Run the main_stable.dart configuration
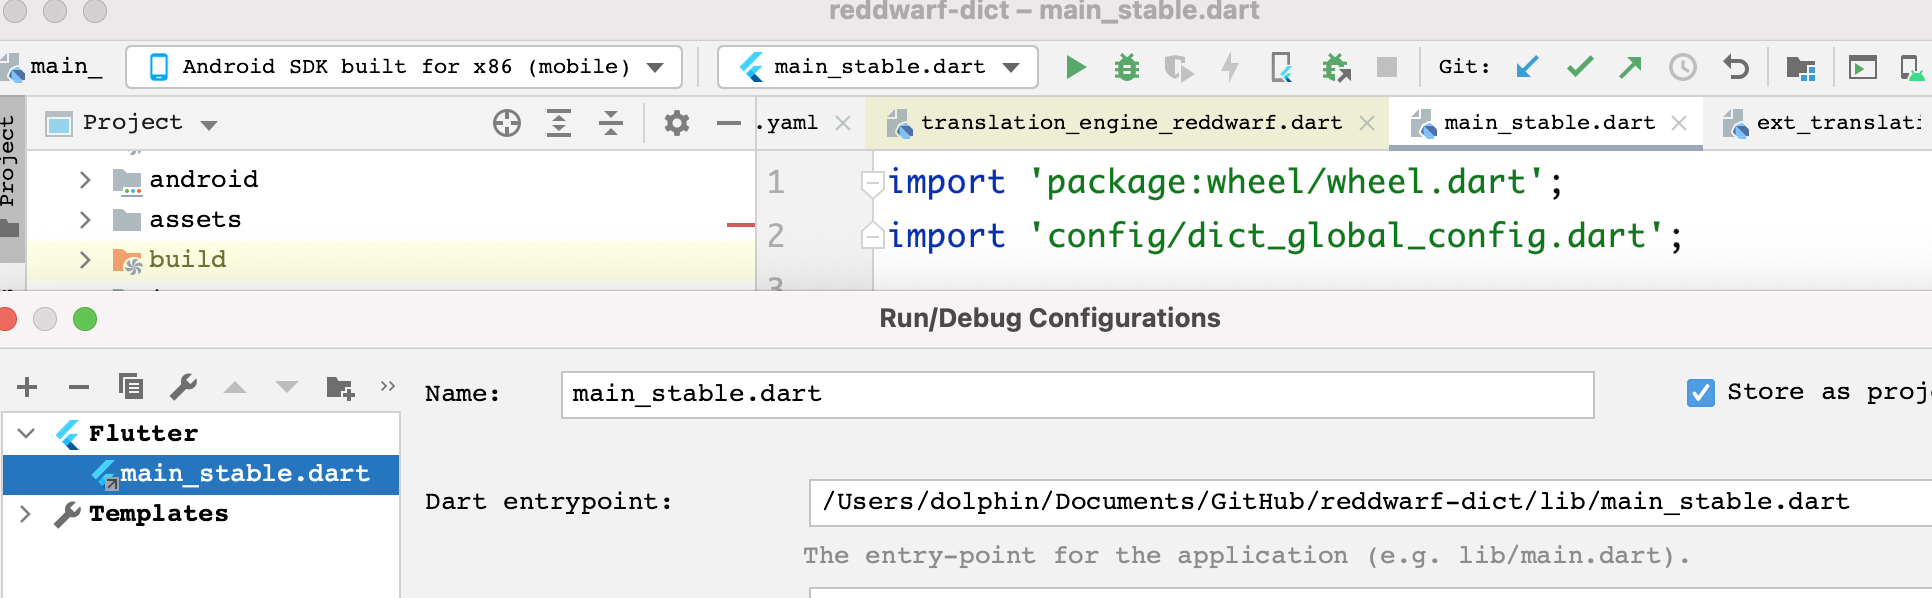This screenshot has height=598, width=1932. coord(1075,67)
